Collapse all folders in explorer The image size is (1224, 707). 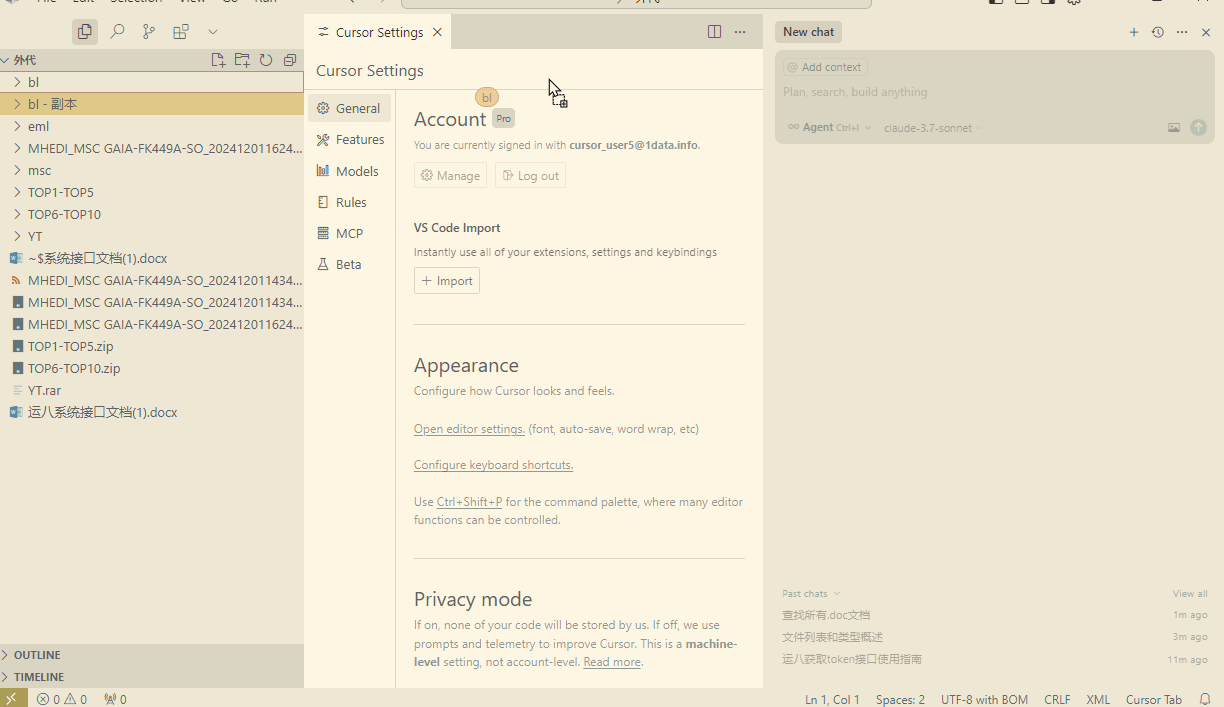click(x=290, y=60)
